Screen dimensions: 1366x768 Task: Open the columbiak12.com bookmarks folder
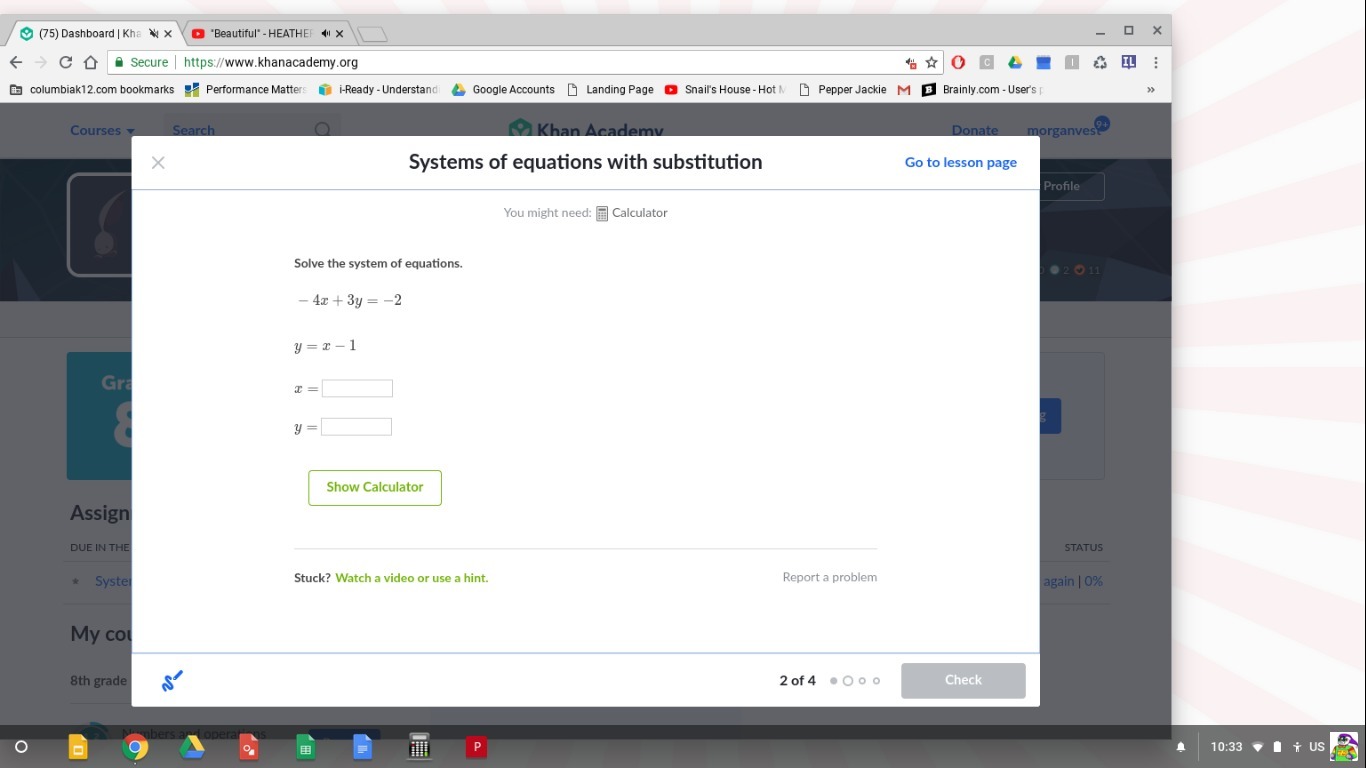(92, 89)
